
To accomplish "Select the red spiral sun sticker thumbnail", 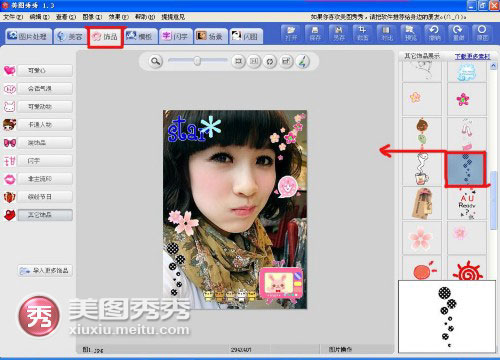I will (x=467, y=269).
